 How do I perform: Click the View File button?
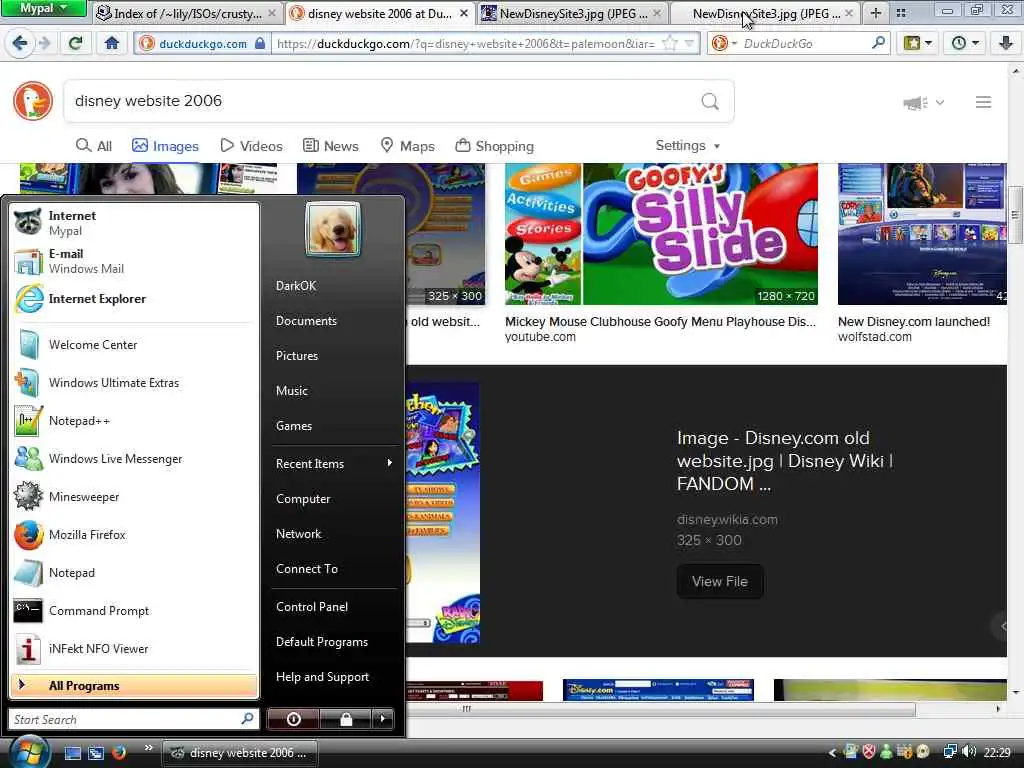tap(720, 581)
